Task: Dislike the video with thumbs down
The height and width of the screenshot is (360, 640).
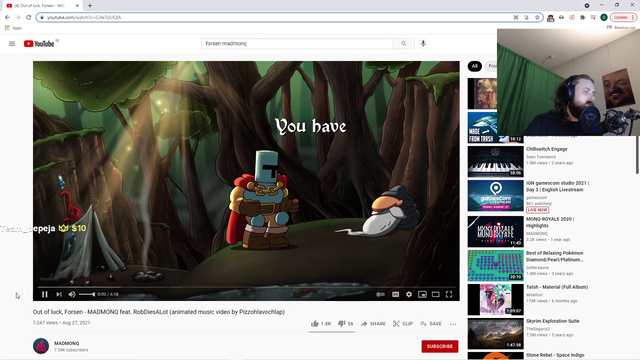Action: tap(345, 324)
